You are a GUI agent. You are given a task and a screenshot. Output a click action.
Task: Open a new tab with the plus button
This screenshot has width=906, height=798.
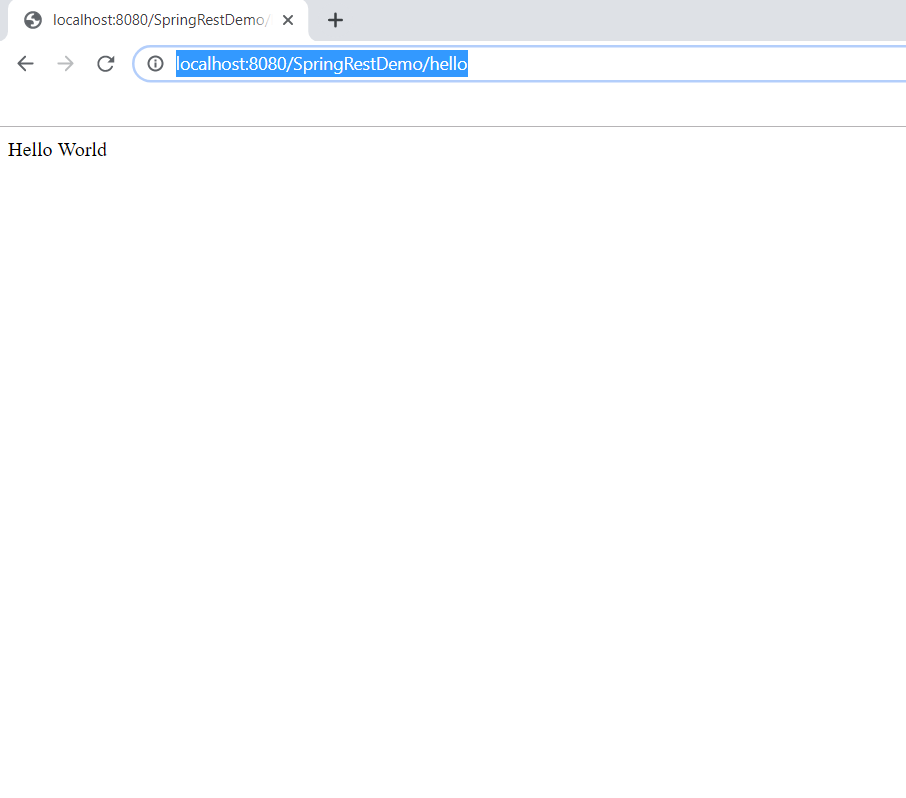tap(336, 20)
